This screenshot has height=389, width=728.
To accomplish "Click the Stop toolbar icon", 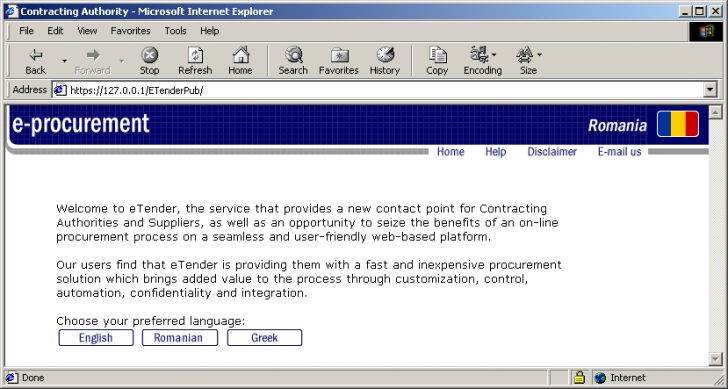I will pyautogui.click(x=150, y=55).
